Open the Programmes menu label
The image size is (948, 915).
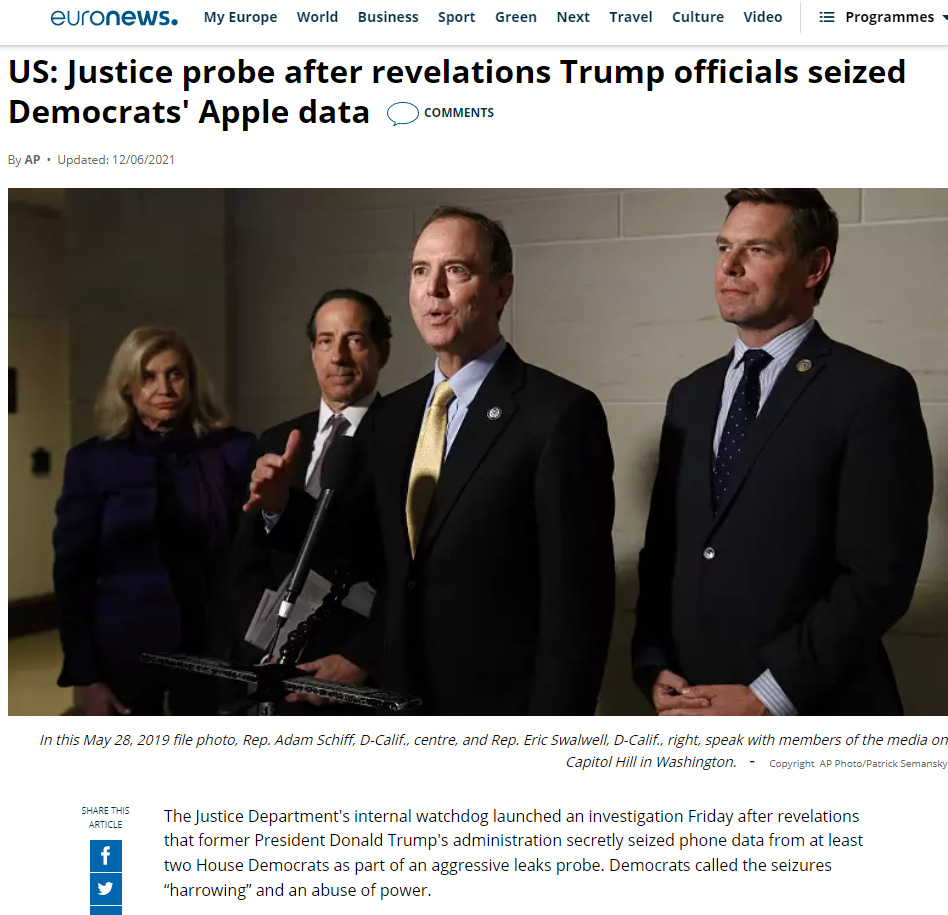pyautogui.click(x=889, y=17)
